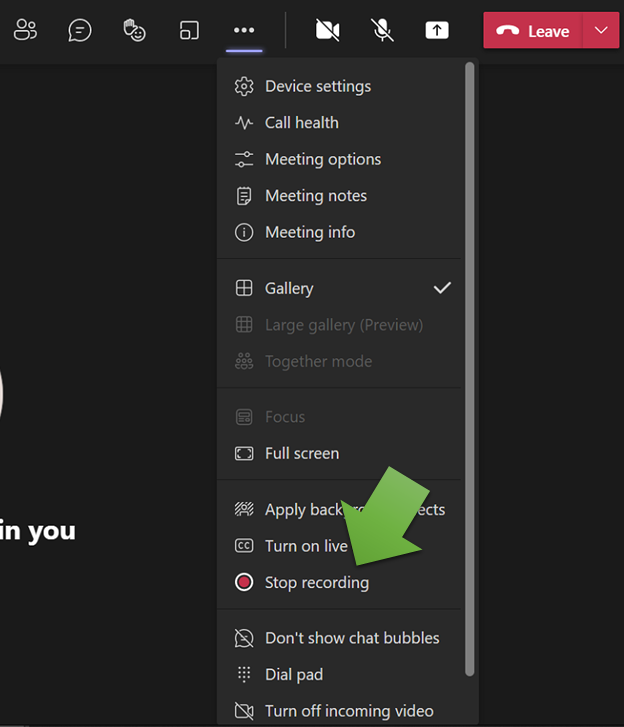Turn on live captions
Viewport: 624px width, 727px height.
[339, 546]
